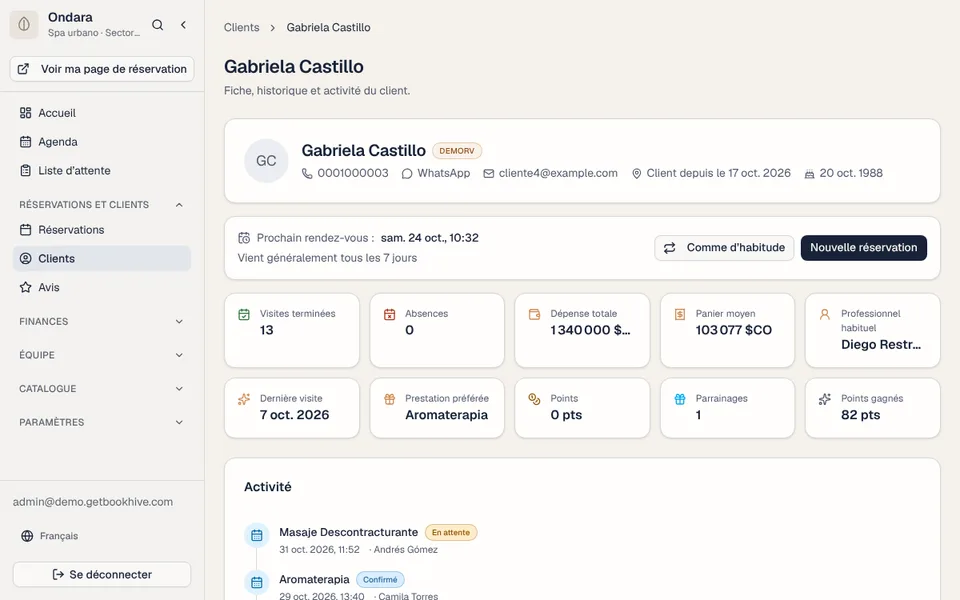Click the Prestation préférée gift box icon

pos(389,399)
